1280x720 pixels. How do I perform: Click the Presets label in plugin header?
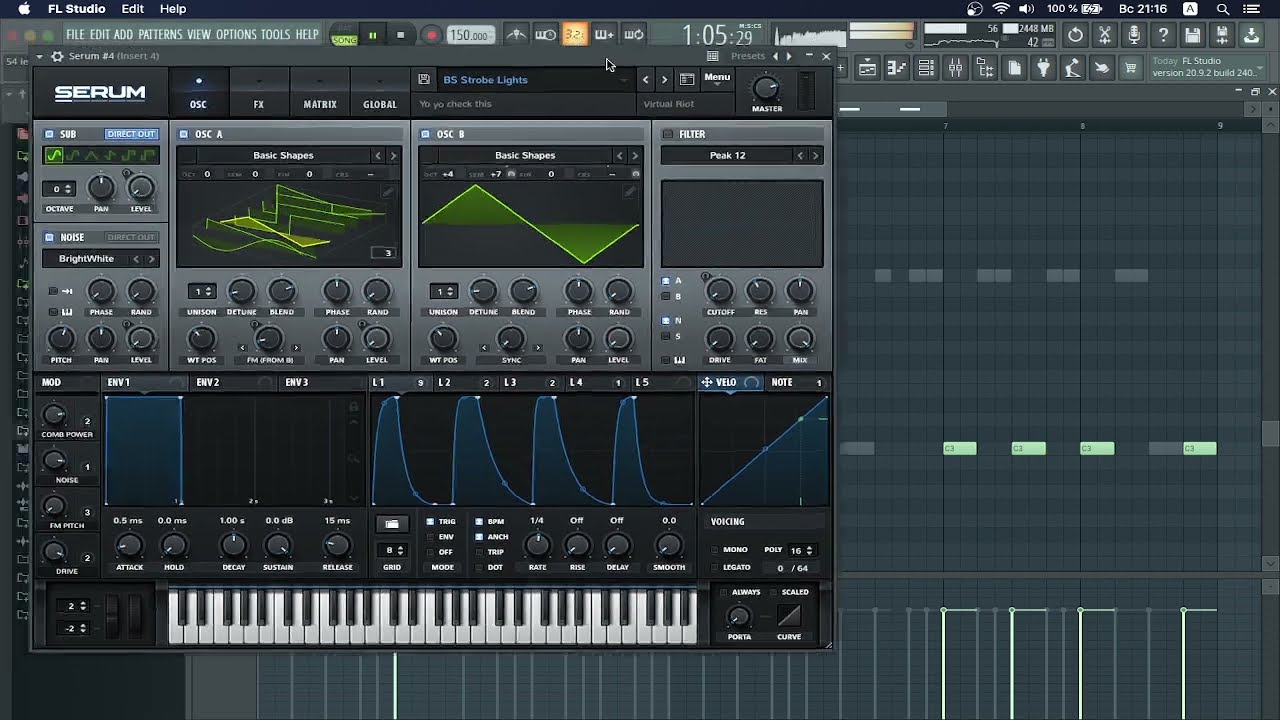point(747,56)
